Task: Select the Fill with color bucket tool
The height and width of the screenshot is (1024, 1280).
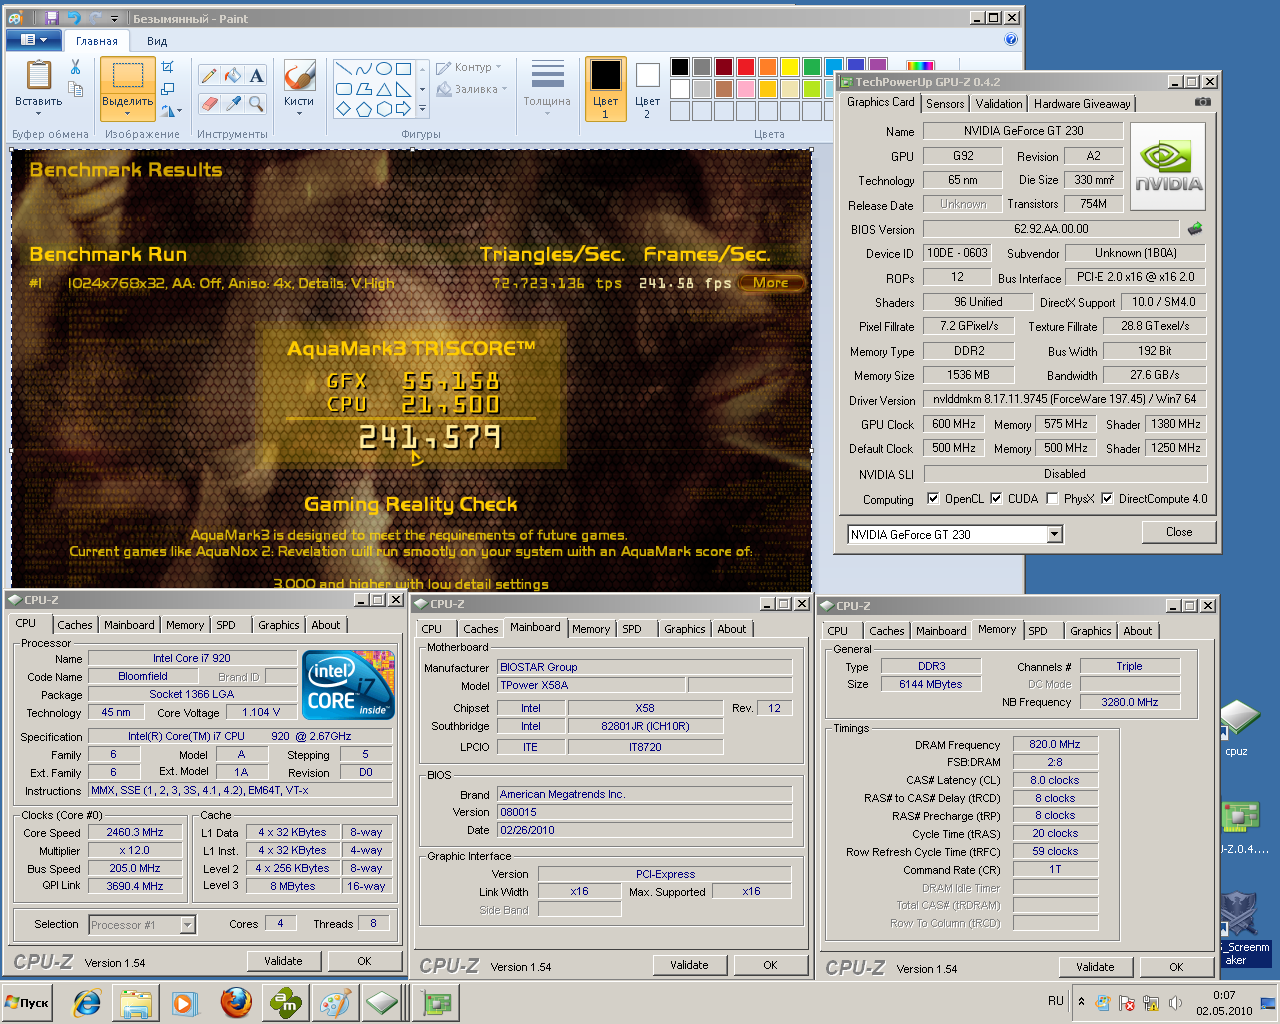Action: [x=233, y=76]
